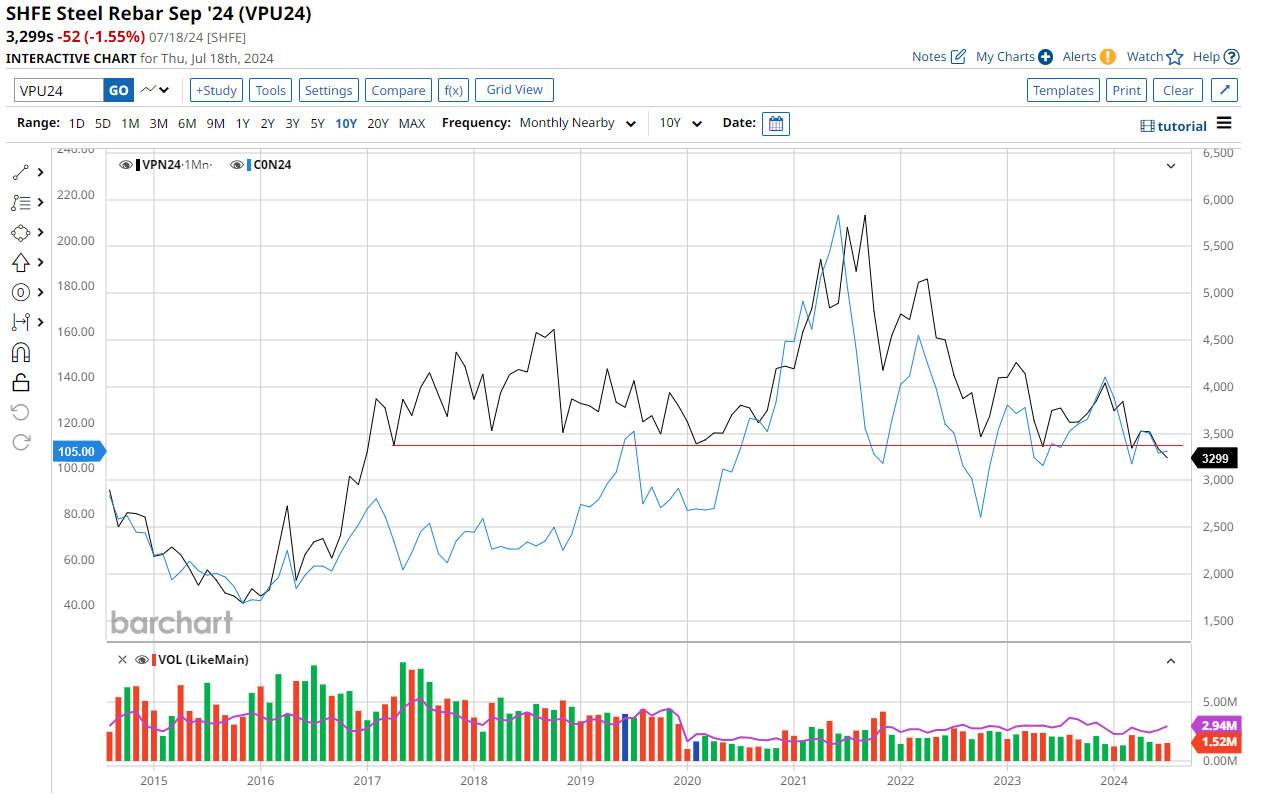The height and width of the screenshot is (810, 1265).
Task: Hide the VPN24 series via eye icon
Action: click(x=126, y=165)
